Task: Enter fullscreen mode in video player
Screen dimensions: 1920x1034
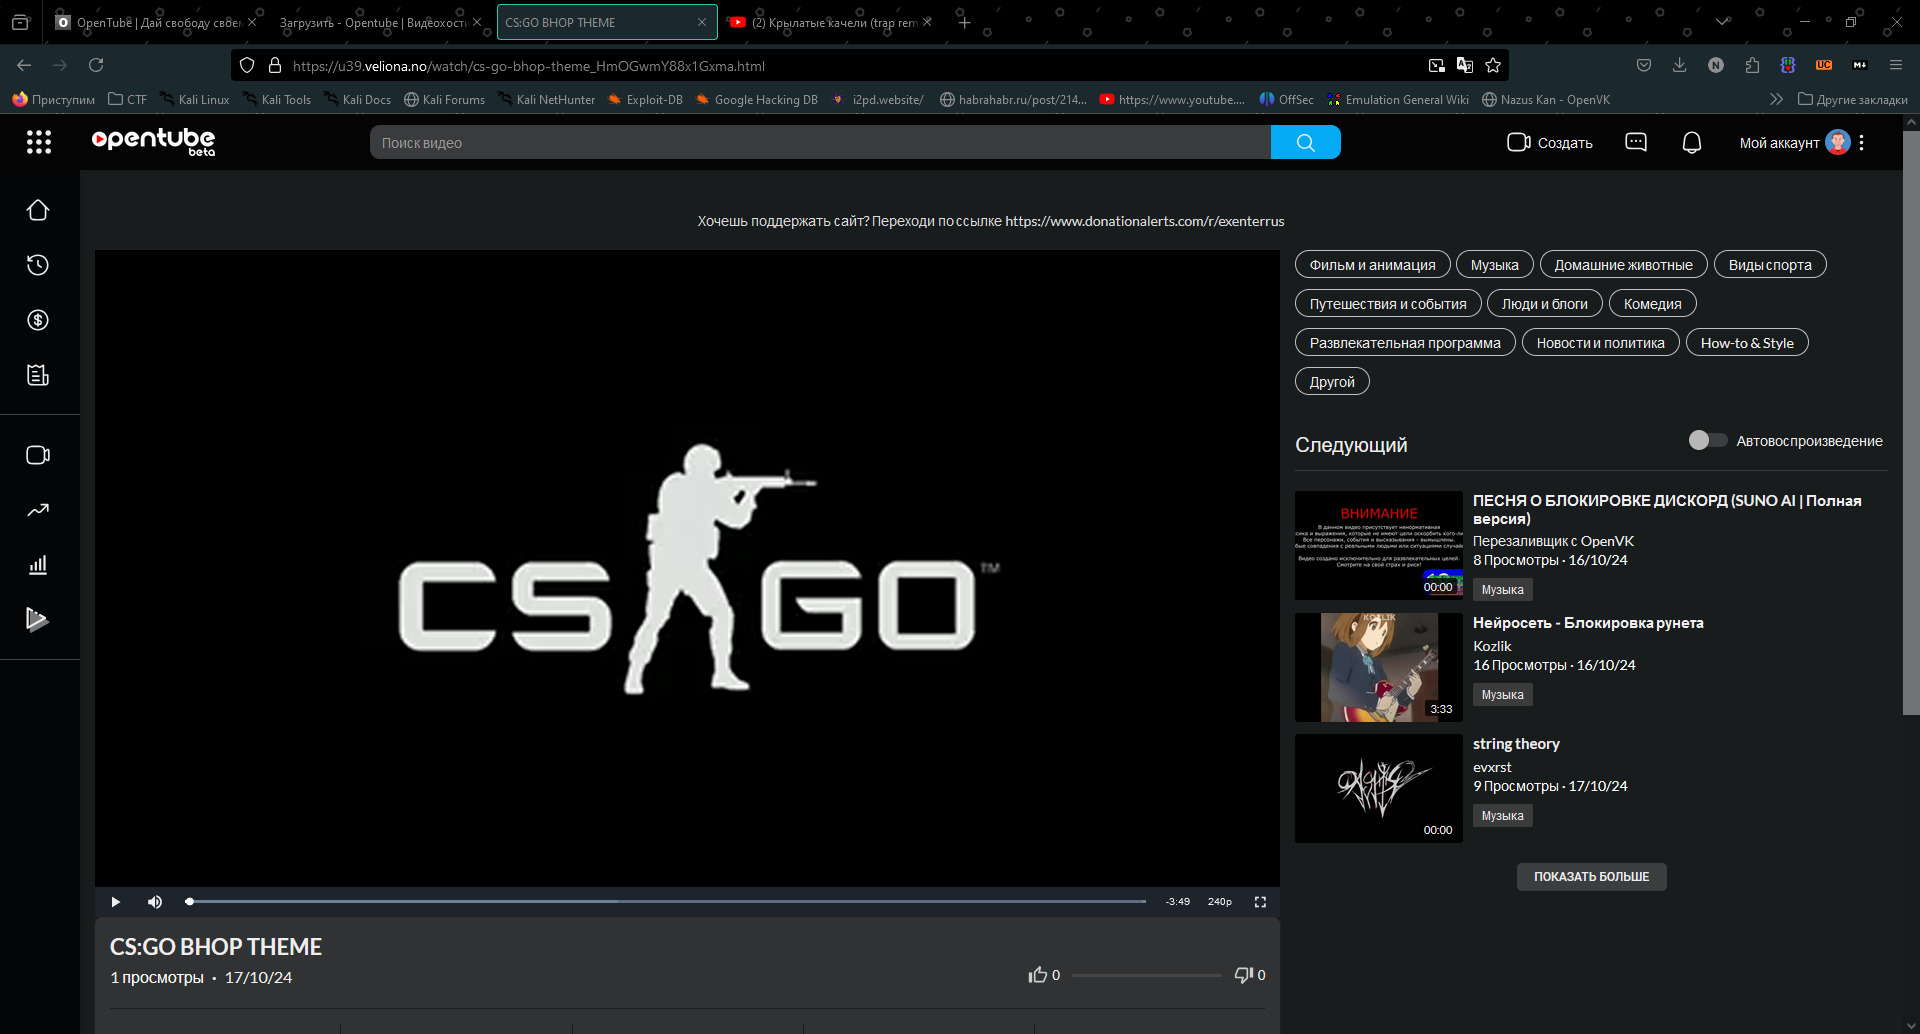Action: coord(1260,902)
